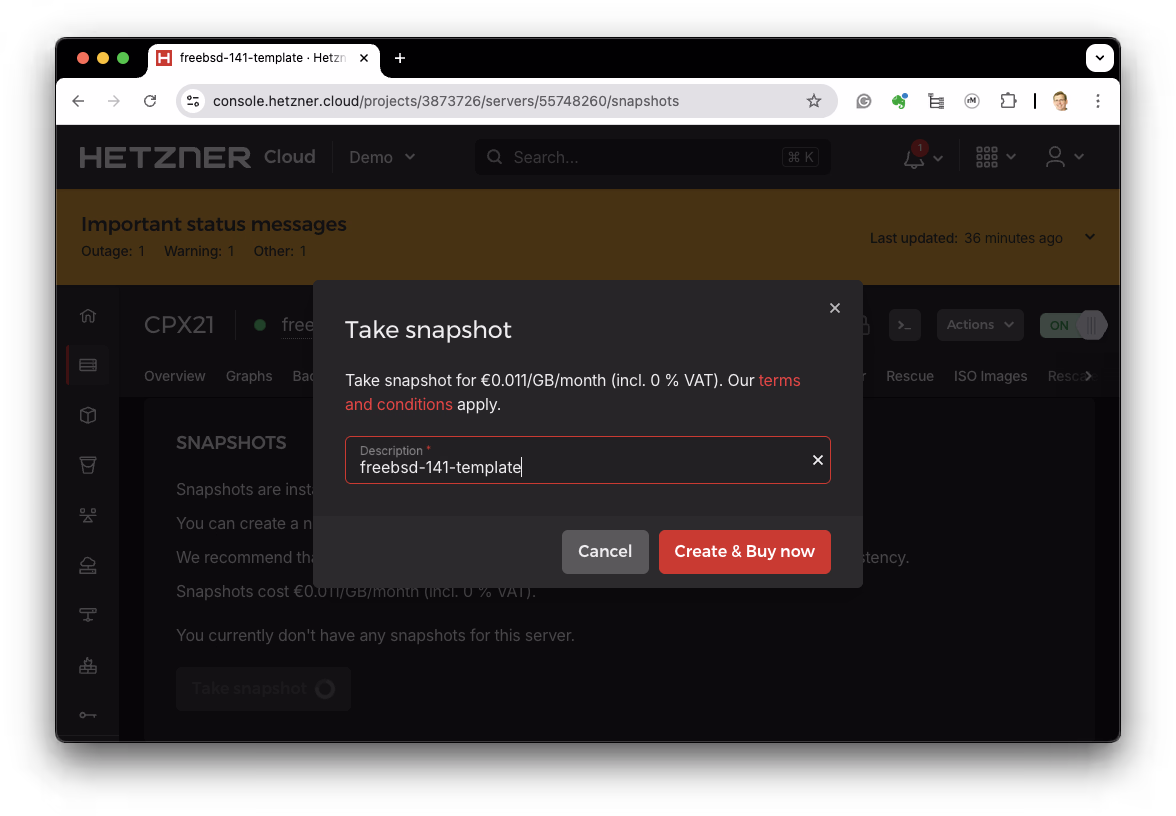Expand the Demo project dropdown

382,157
